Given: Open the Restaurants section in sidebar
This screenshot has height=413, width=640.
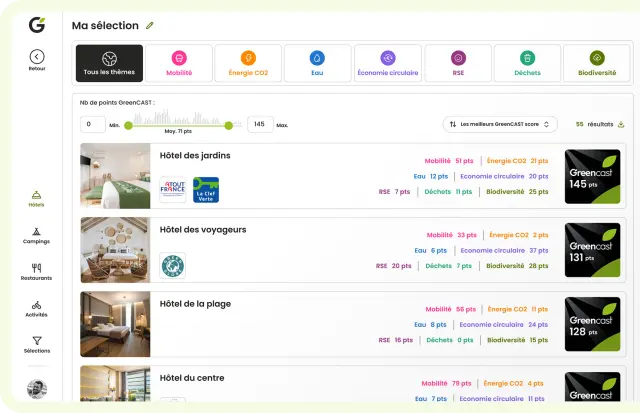Looking at the screenshot, I should tap(36, 272).
